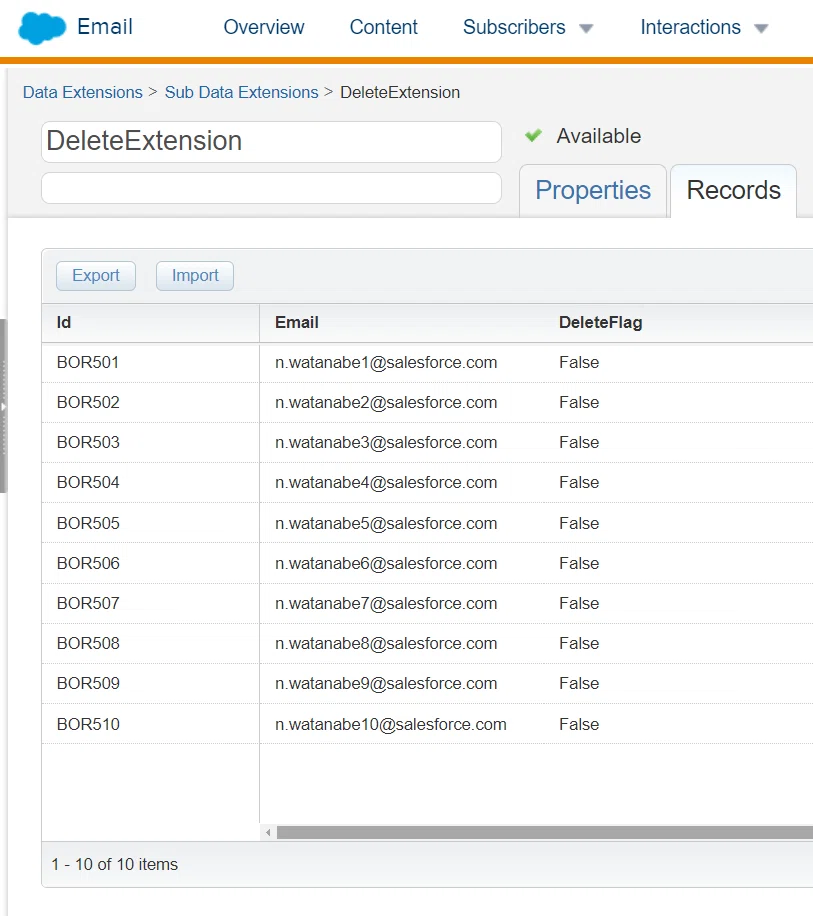The height and width of the screenshot is (916, 813).
Task: Click email n.watanabe3@salesforce.com
Action: pyautogui.click(x=386, y=443)
